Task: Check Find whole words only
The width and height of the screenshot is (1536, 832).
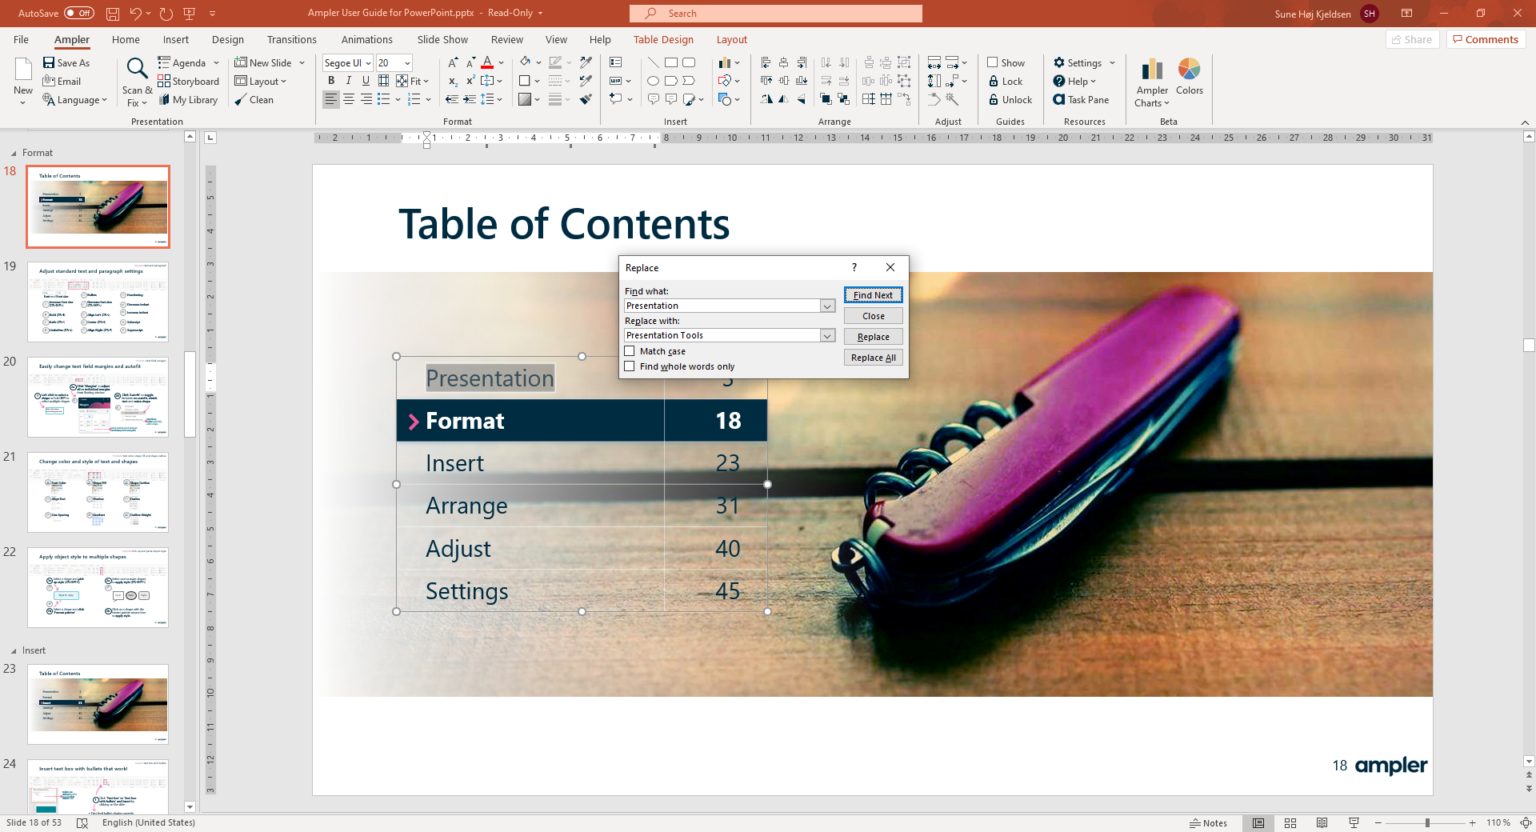Action: click(x=631, y=366)
